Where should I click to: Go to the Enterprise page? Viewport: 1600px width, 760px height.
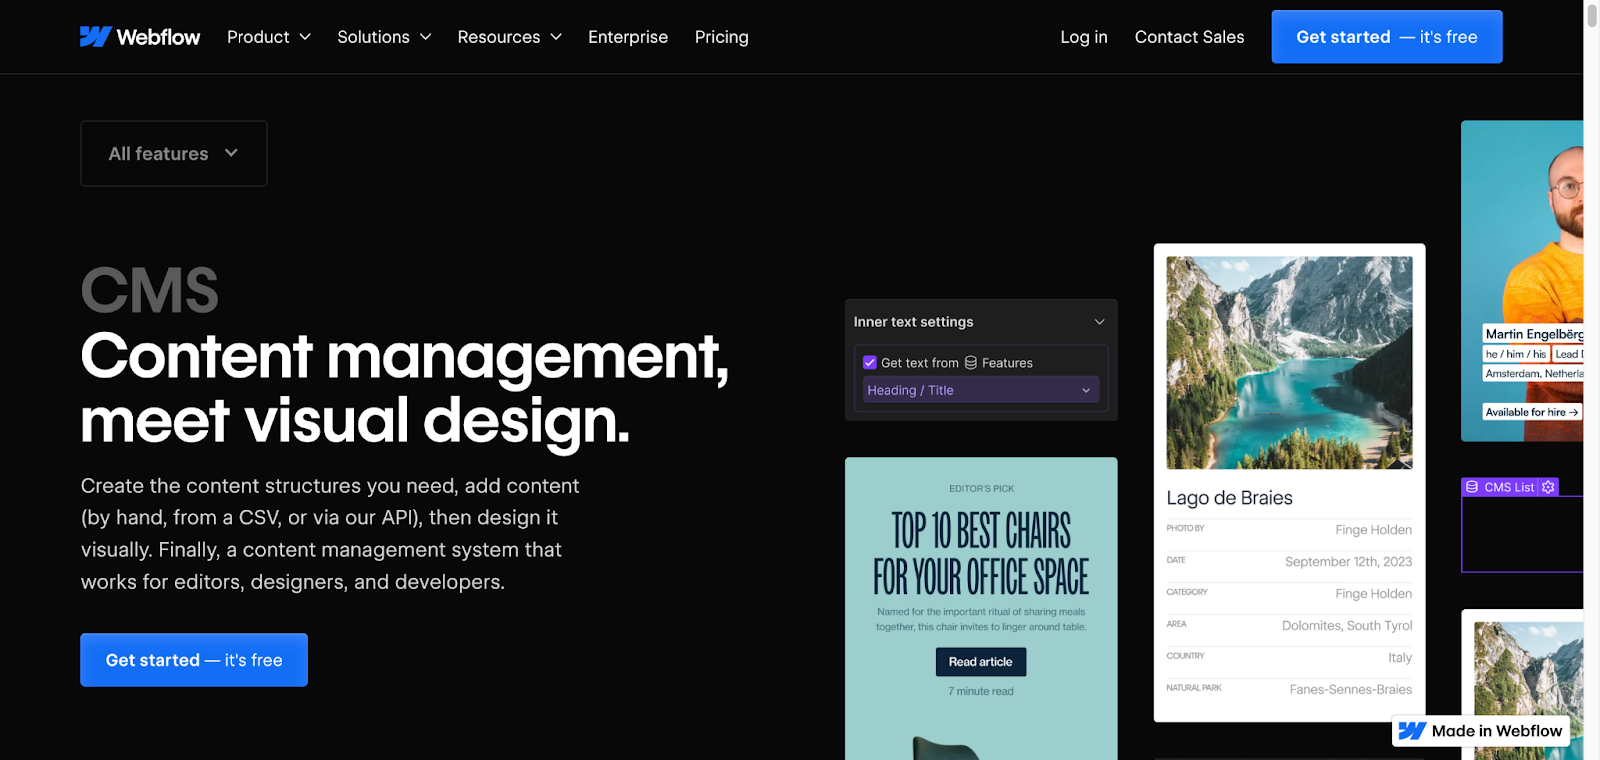[628, 37]
